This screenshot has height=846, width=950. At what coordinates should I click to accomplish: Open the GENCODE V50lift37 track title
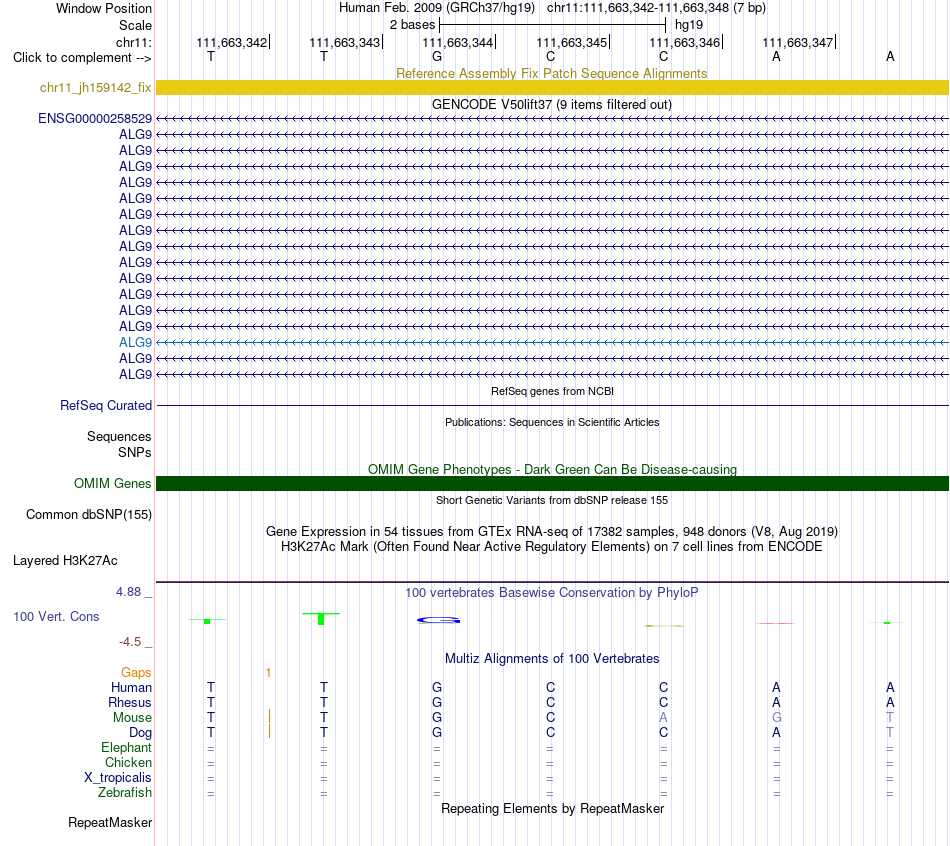(x=551, y=104)
